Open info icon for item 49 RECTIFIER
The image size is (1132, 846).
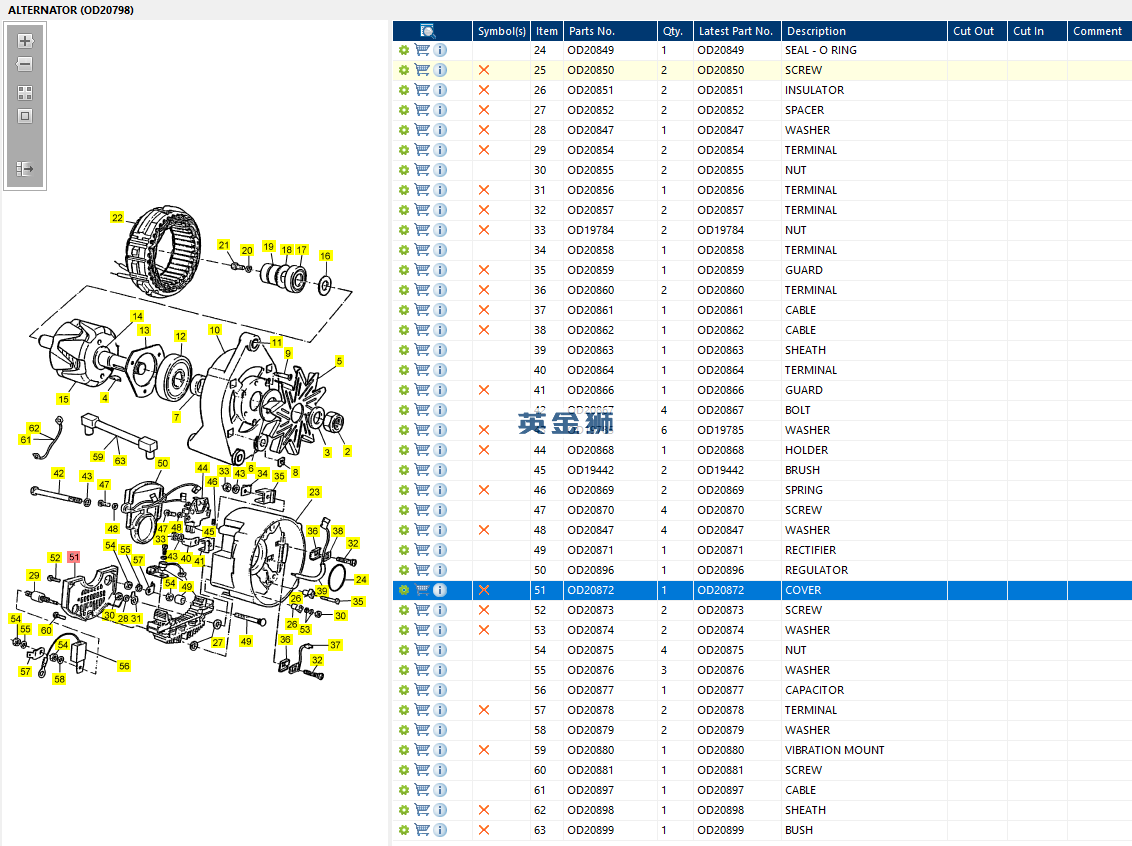click(x=440, y=550)
